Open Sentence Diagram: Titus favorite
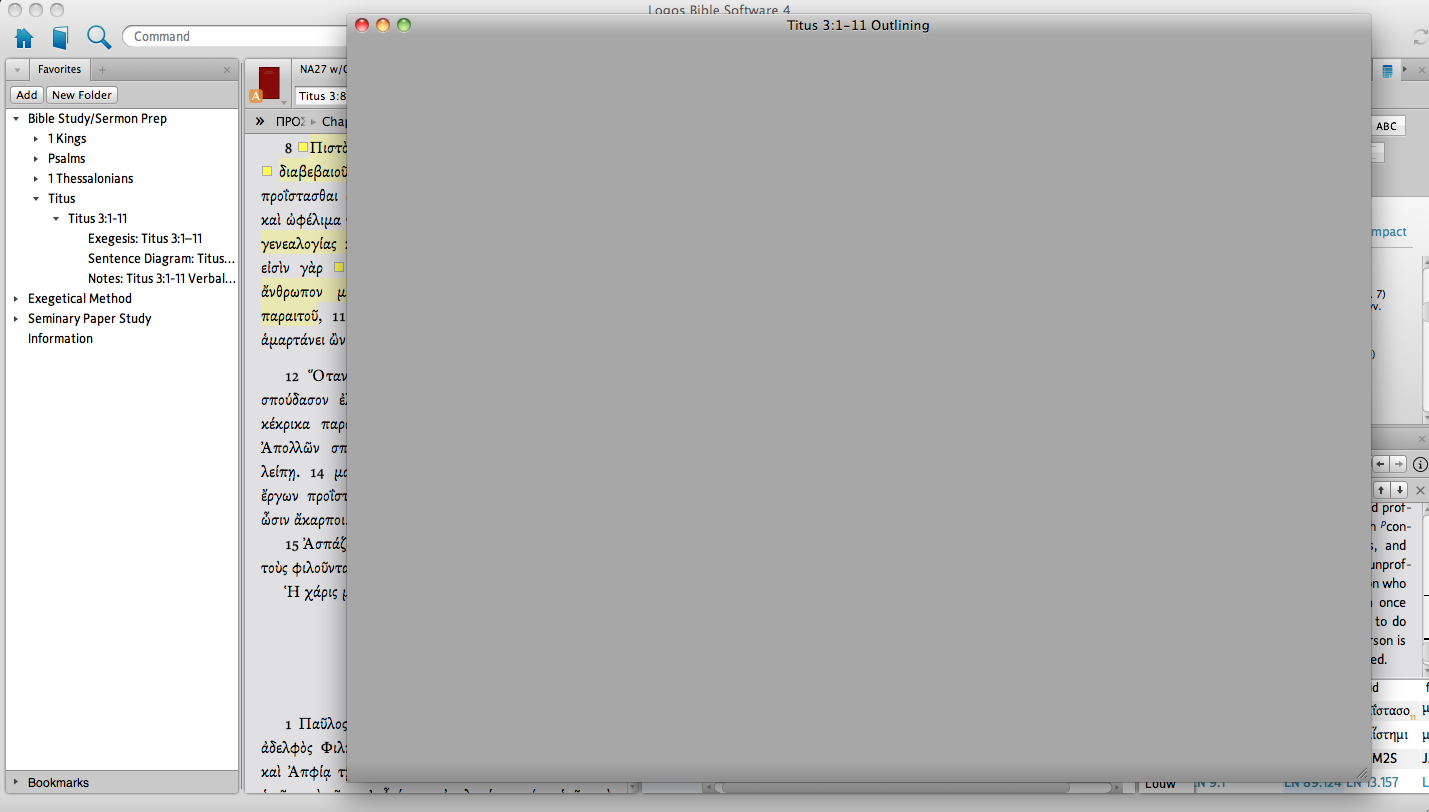 pyautogui.click(x=161, y=258)
